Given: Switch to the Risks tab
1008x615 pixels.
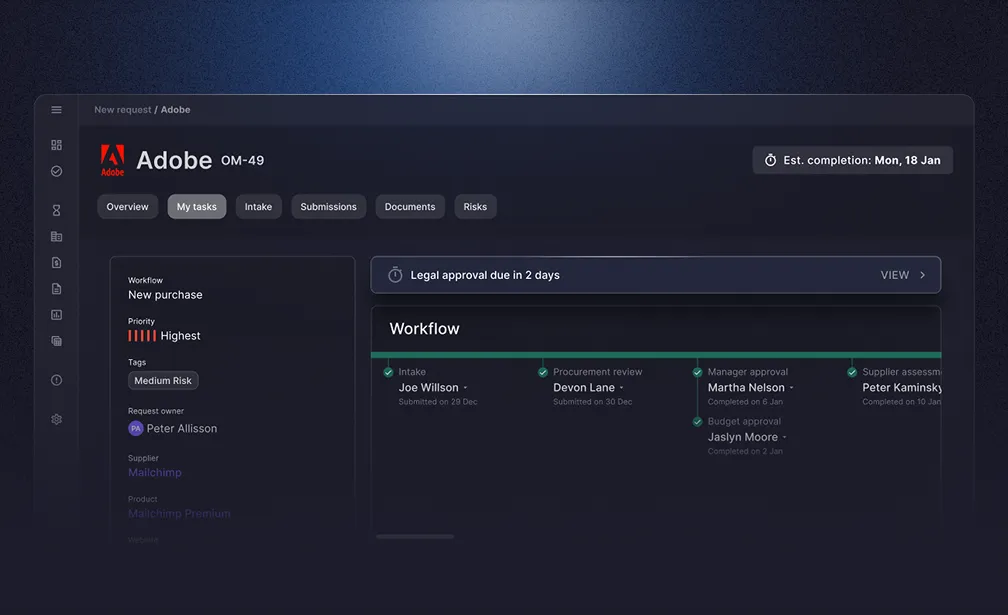Looking at the screenshot, I should [x=475, y=207].
